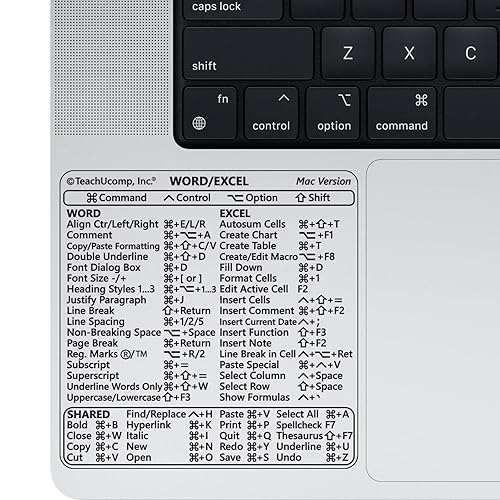The image size is (500, 500).
Task: Click the "Create Table" row
Action: [x=270, y=246]
